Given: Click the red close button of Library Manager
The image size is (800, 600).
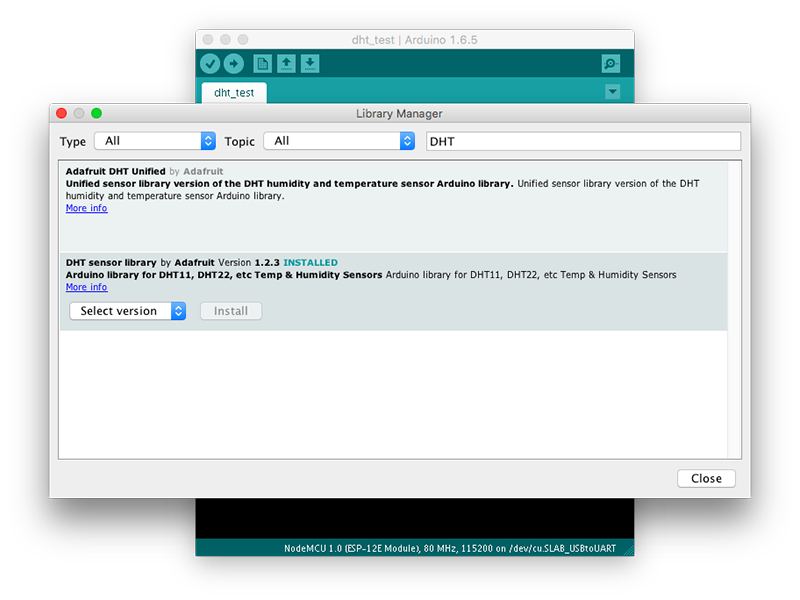Looking at the screenshot, I should tap(61, 114).
